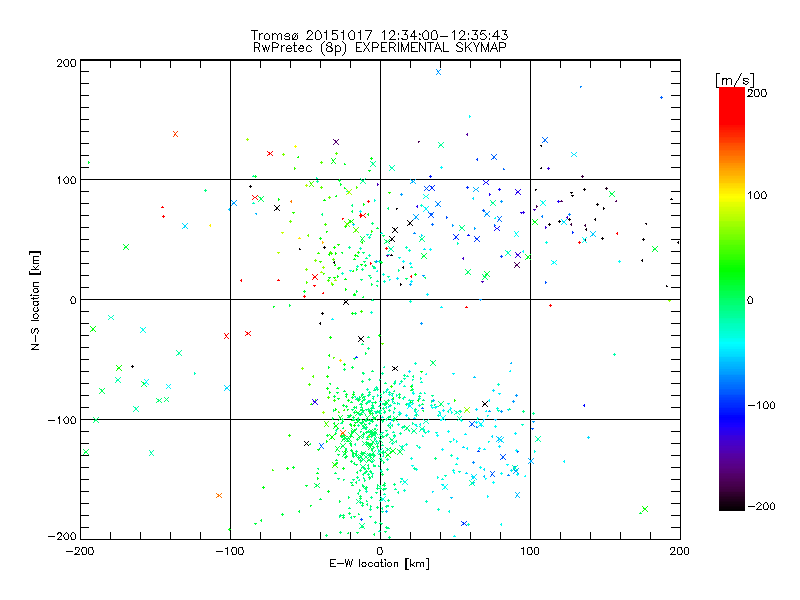
Task: Click the colorbar label -200 at bottom
Action: 761,506
